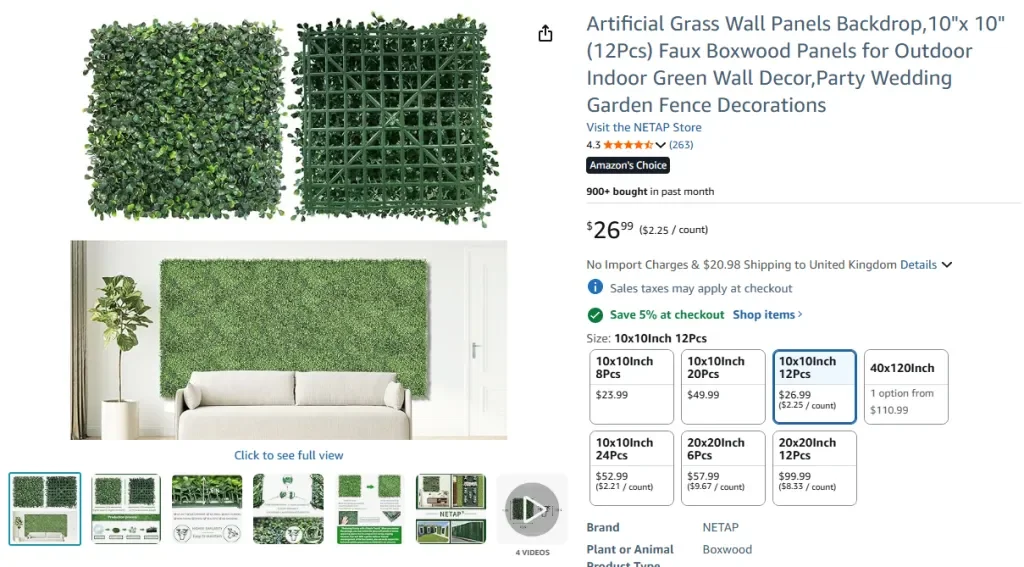Visit the NETAP Store link
Screen dimensions: 1024x567
click(x=644, y=127)
